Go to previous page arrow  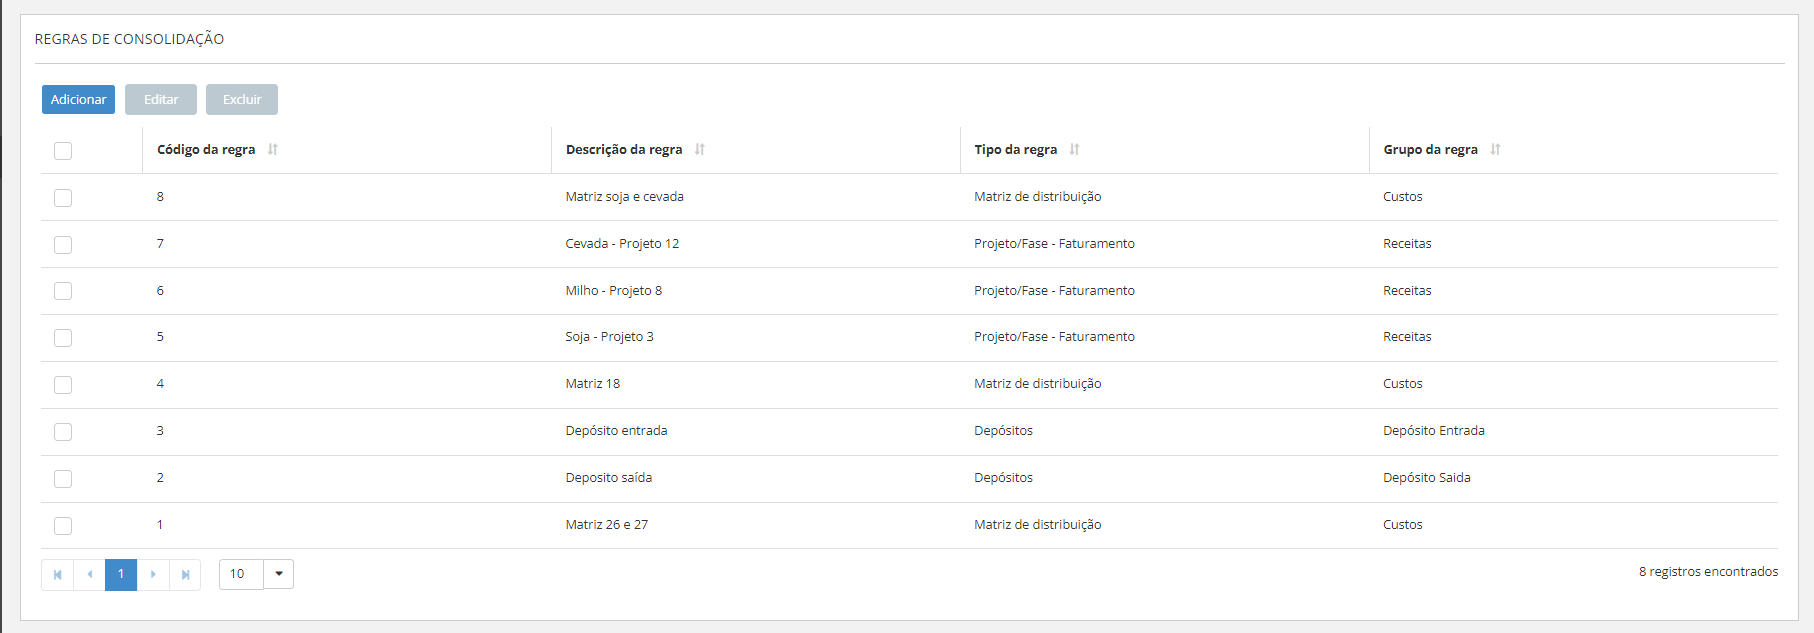click(89, 574)
